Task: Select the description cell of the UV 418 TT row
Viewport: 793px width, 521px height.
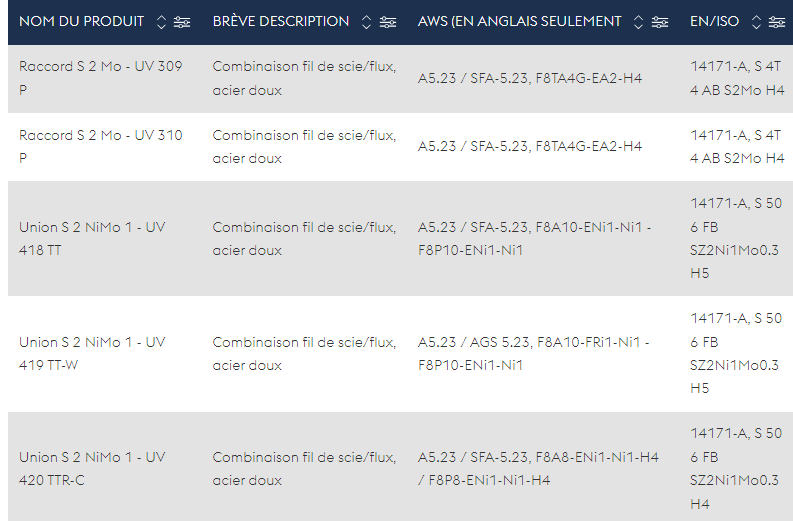Action: click(x=304, y=239)
